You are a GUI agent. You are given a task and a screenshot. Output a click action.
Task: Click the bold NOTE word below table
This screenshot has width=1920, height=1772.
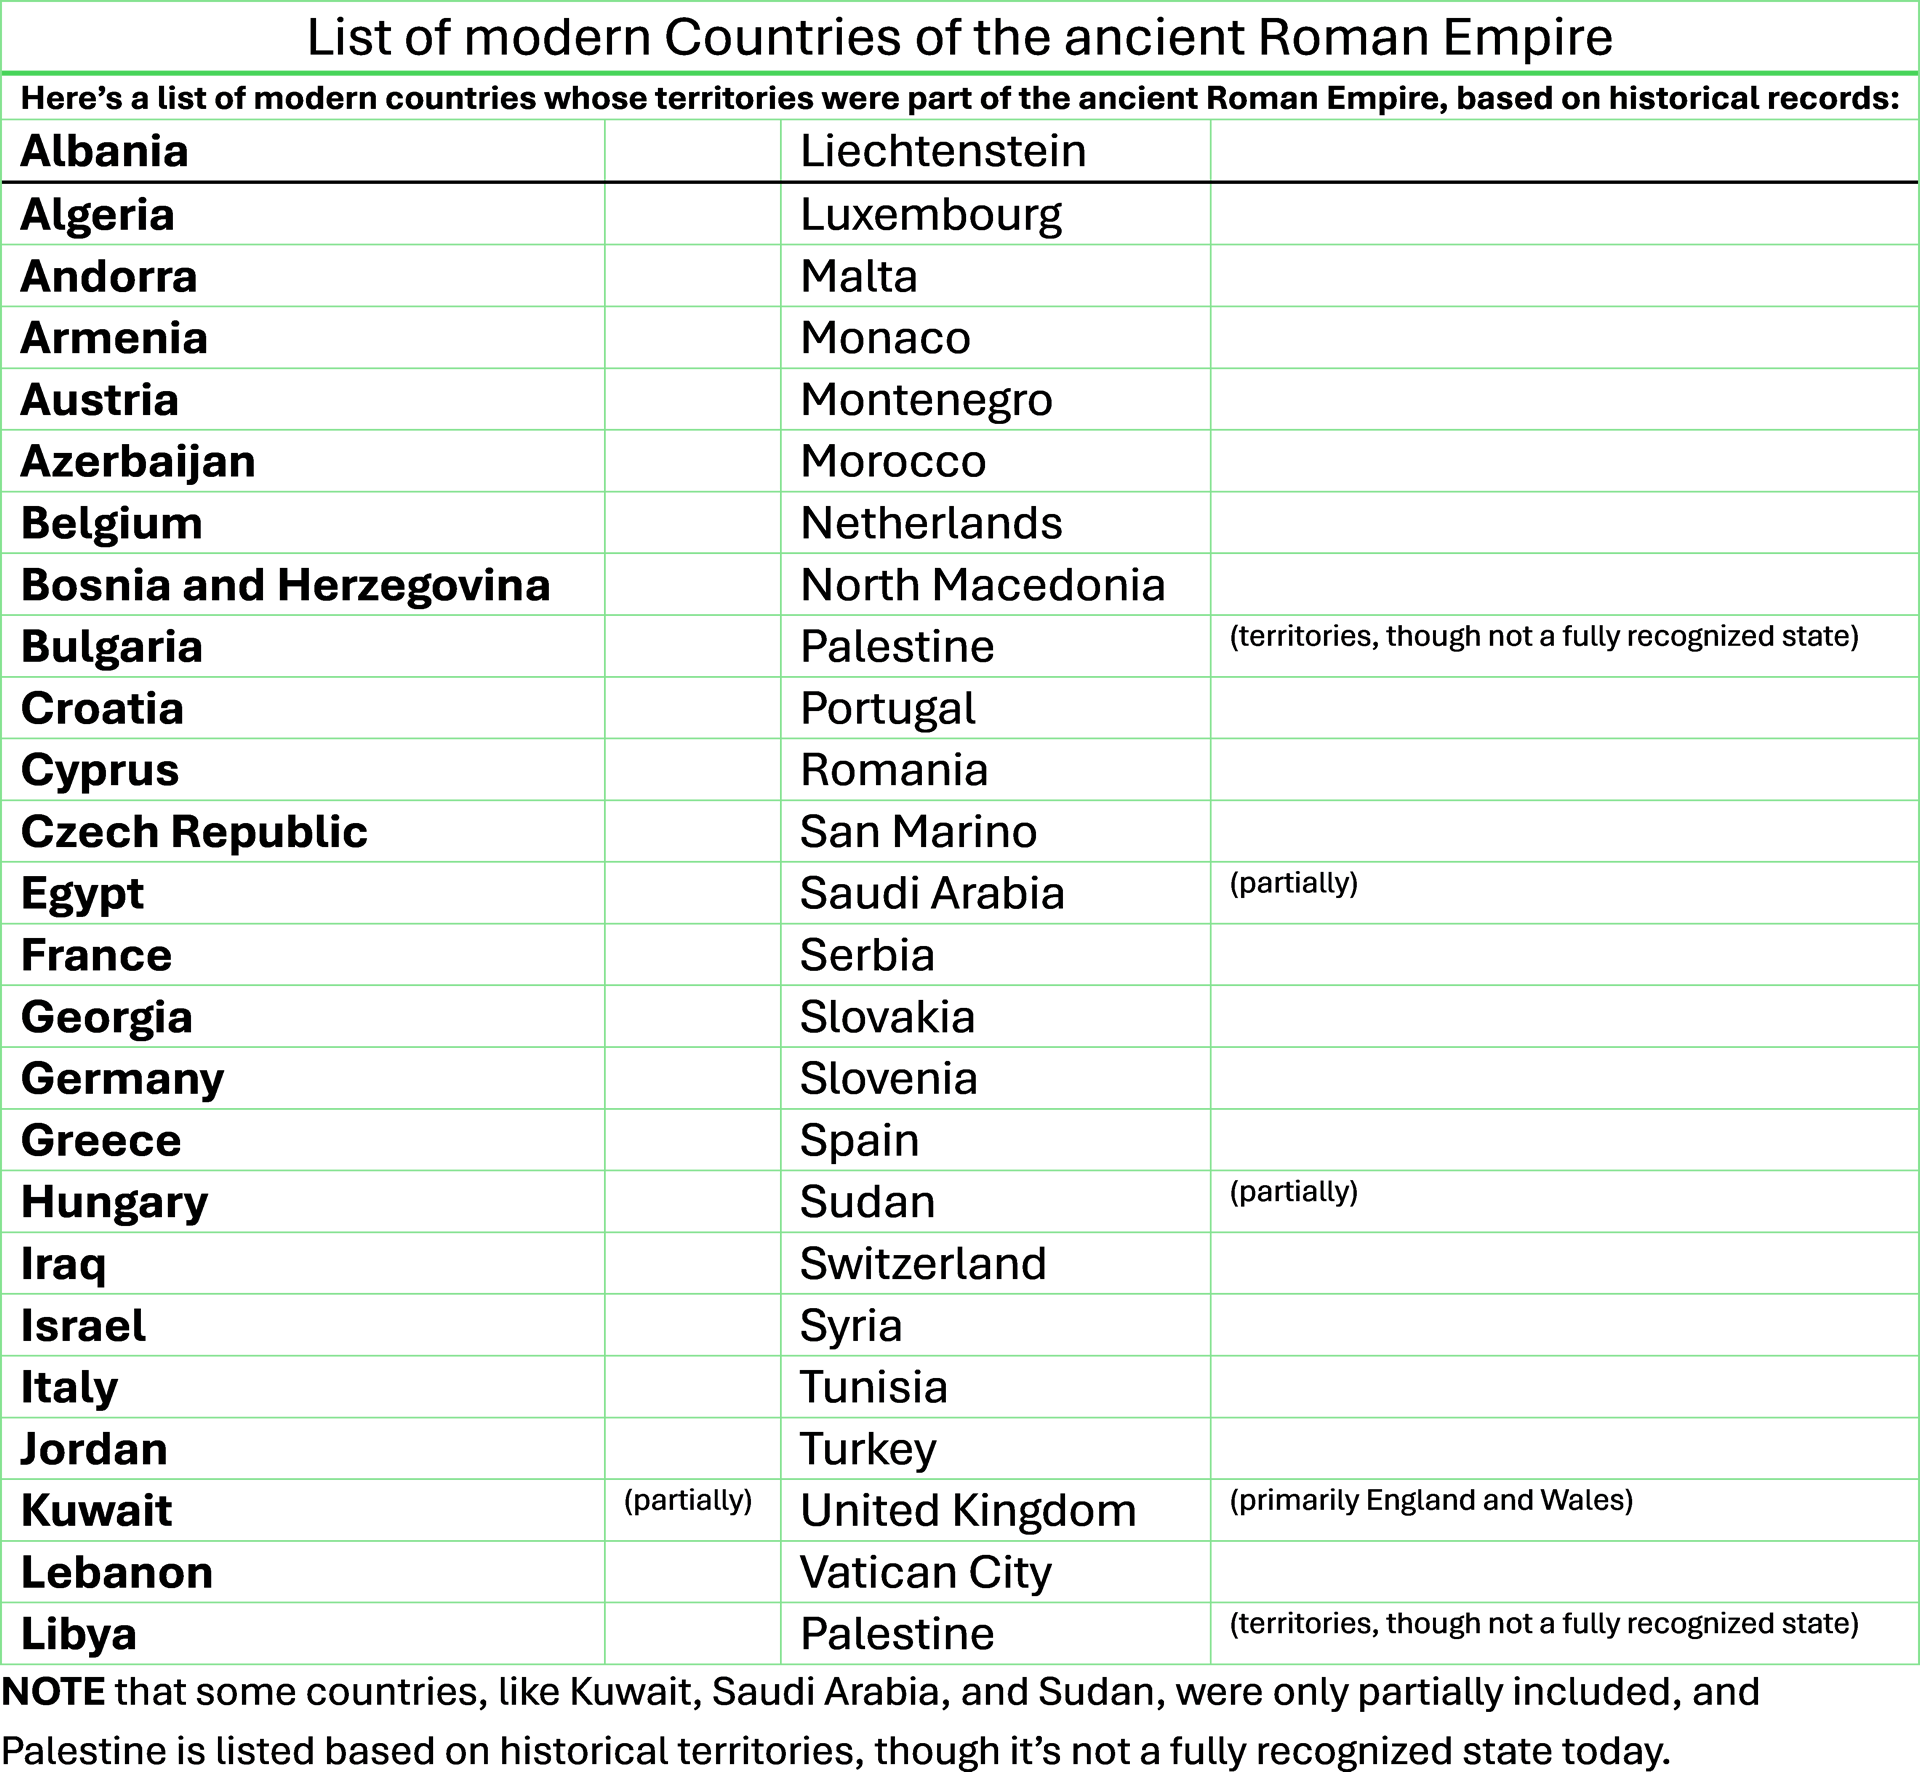[54, 1692]
